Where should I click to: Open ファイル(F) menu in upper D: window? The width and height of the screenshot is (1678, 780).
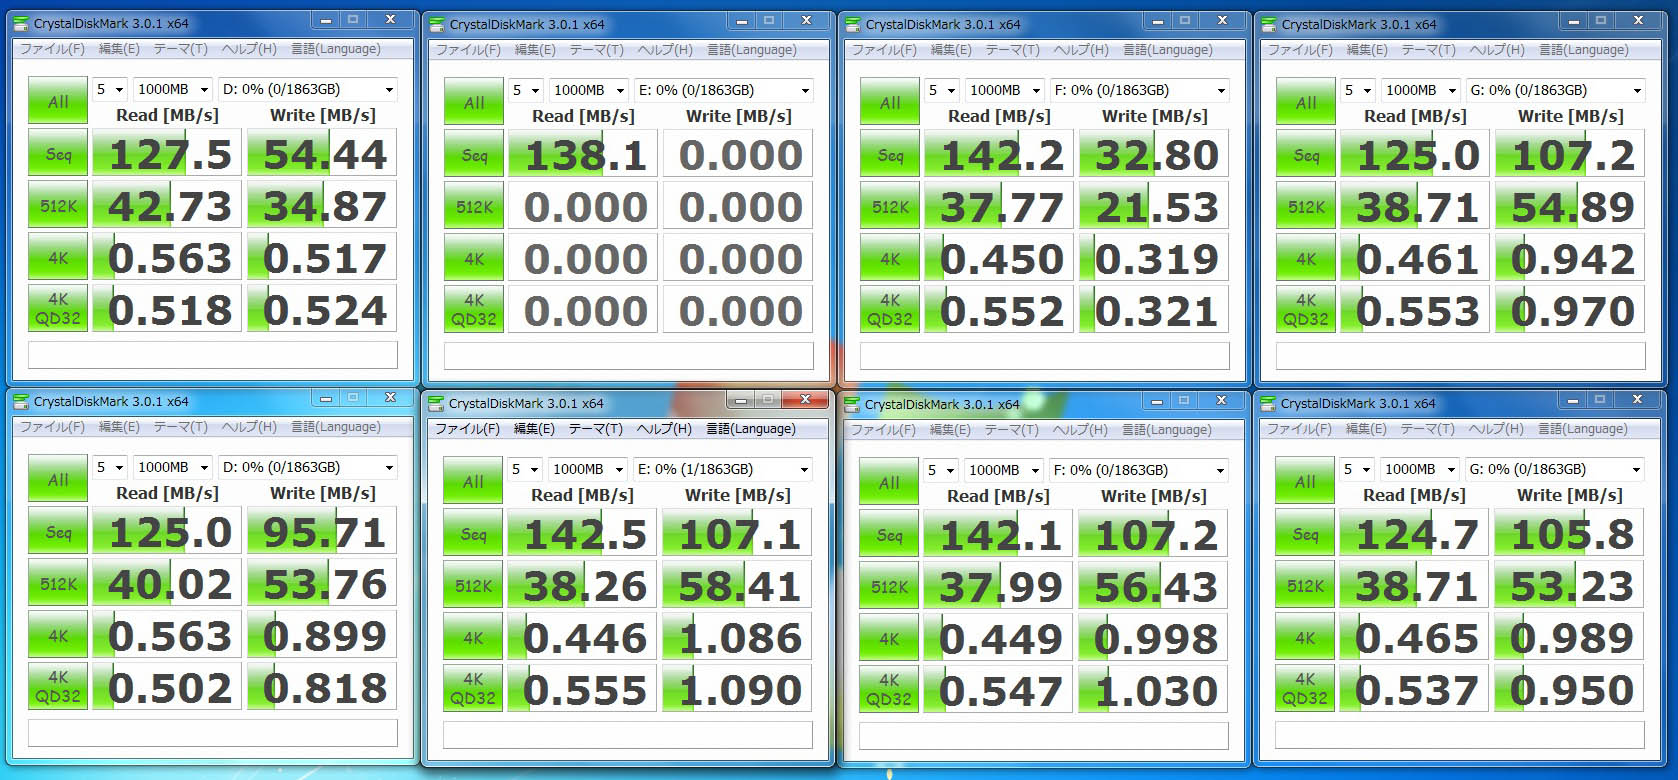(53, 49)
